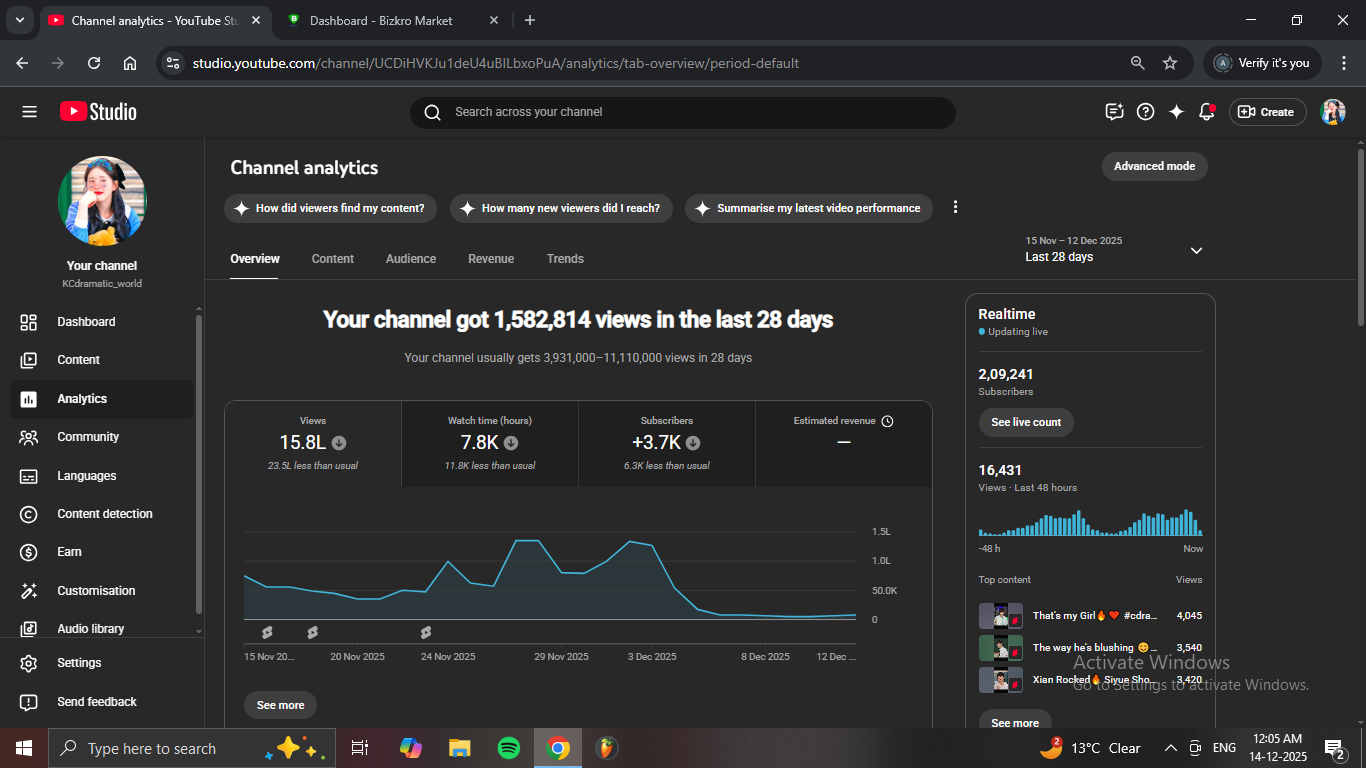This screenshot has width=1366, height=768.
Task: Open the hamburger navigation menu
Action: [29, 112]
